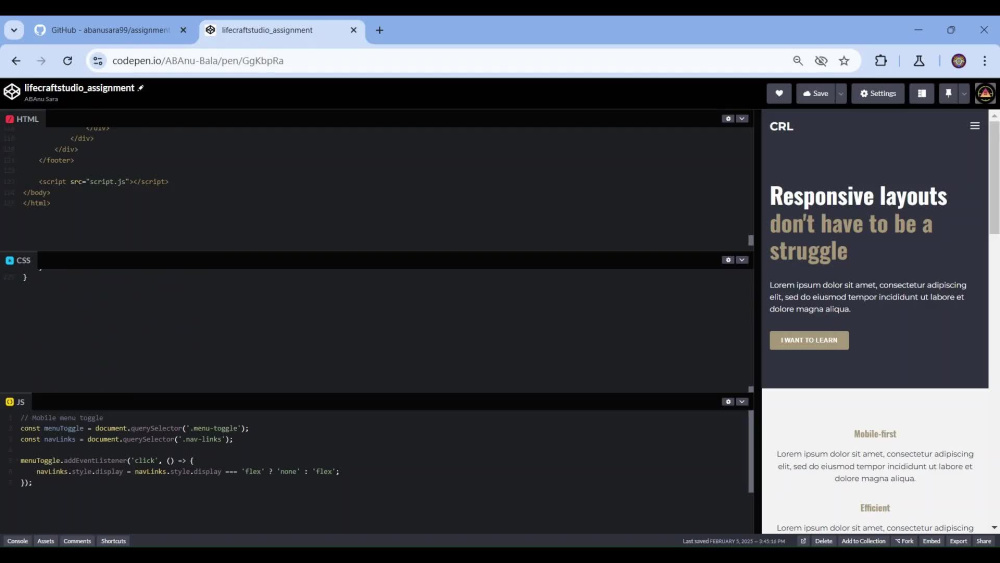The image size is (1000, 563).
Task: Close the lifecraftstudio_assignment tab
Action: click(353, 30)
